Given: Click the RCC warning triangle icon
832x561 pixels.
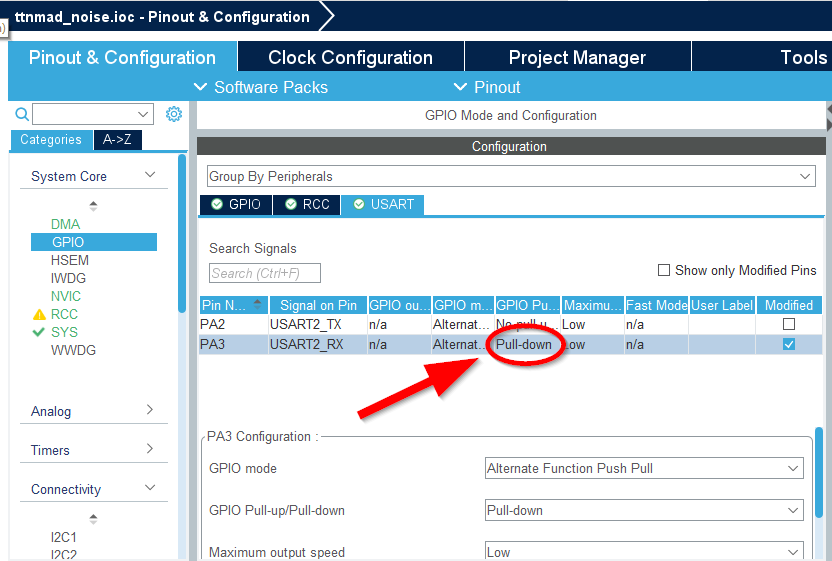Looking at the screenshot, I should 39,314.
